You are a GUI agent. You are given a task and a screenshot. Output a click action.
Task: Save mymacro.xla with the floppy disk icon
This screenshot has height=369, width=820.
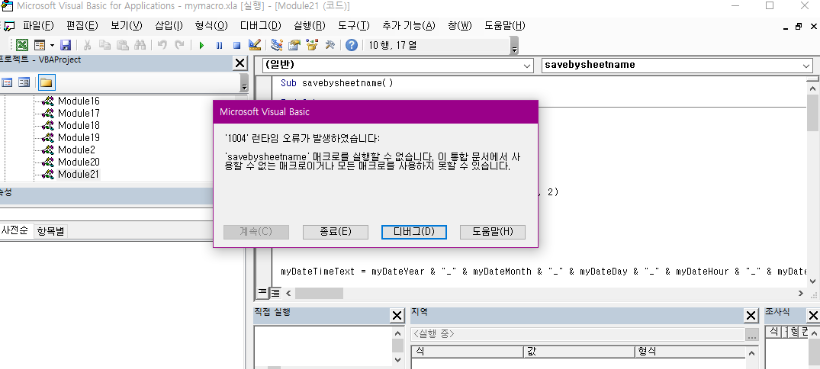click(65, 45)
